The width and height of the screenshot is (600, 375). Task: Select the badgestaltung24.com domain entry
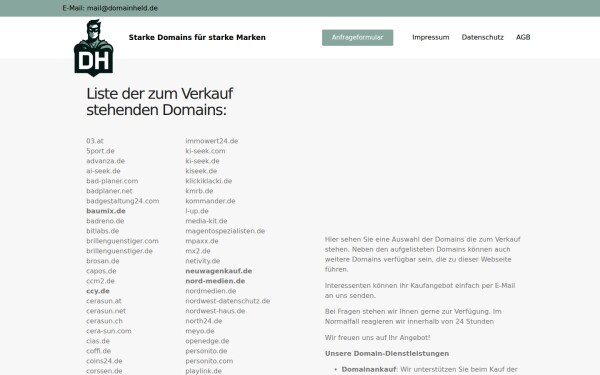(x=122, y=201)
